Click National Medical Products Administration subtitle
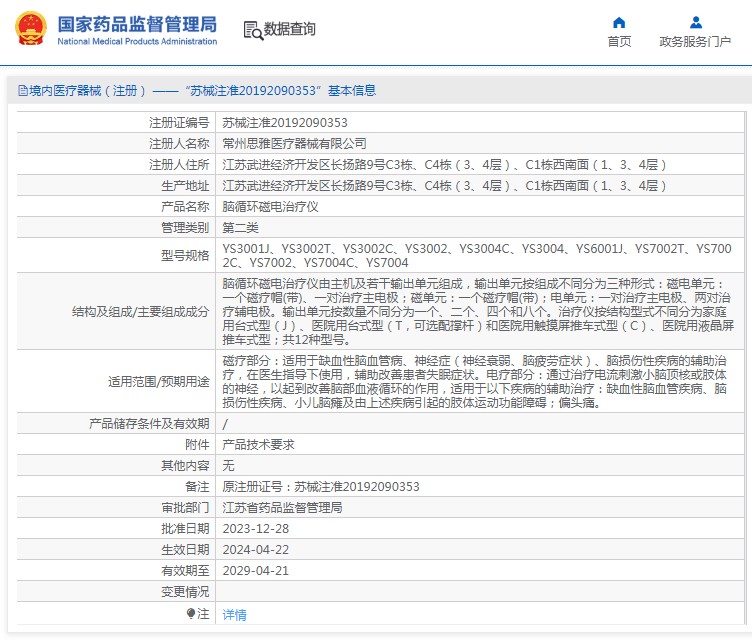This screenshot has height=643, width=752. pos(137,41)
